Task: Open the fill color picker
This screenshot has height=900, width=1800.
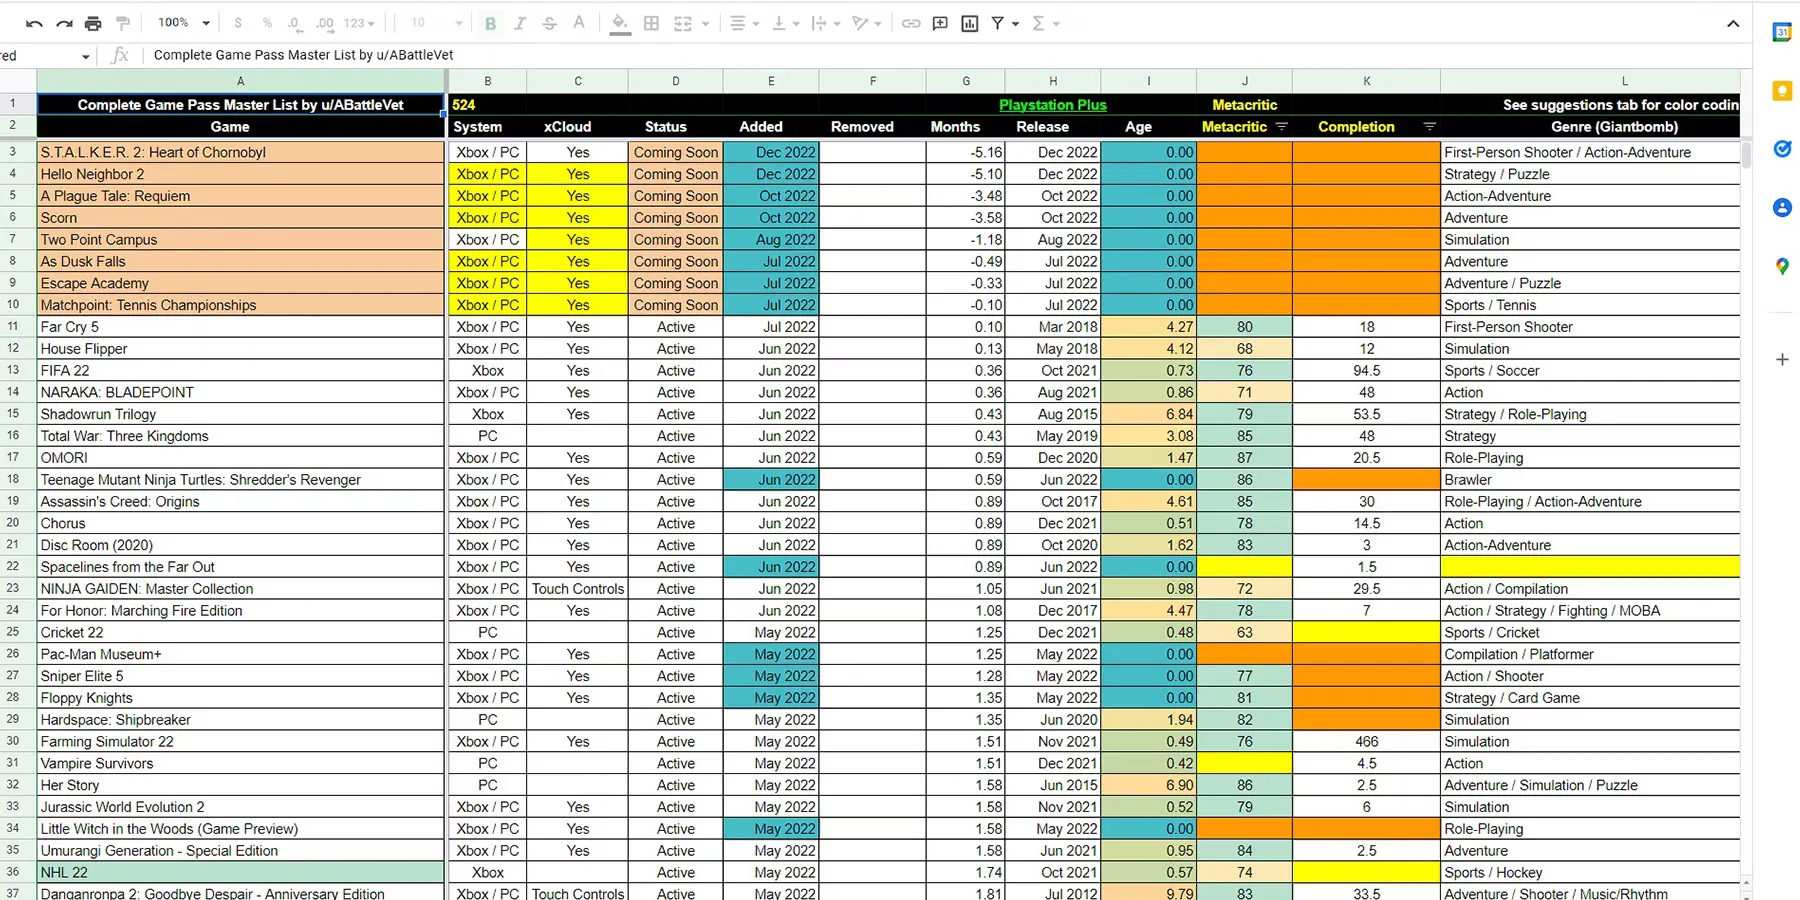Action: pyautogui.click(x=620, y=23)
